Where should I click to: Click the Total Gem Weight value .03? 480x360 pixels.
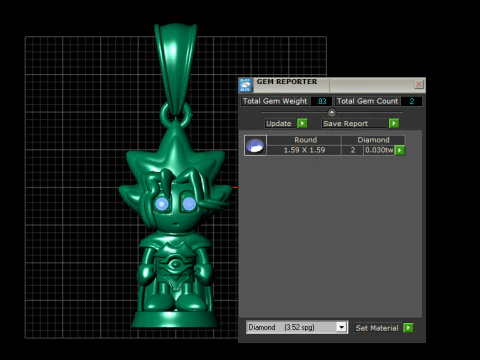(x=321, y=101)
